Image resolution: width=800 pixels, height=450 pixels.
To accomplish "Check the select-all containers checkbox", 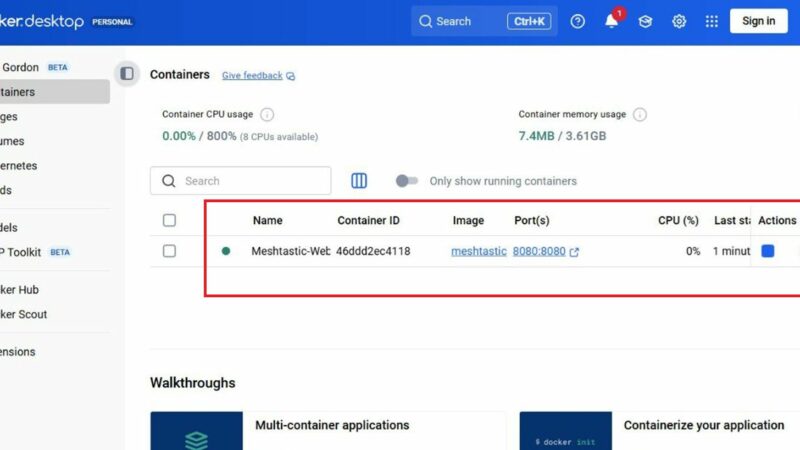I will point(169,220).
